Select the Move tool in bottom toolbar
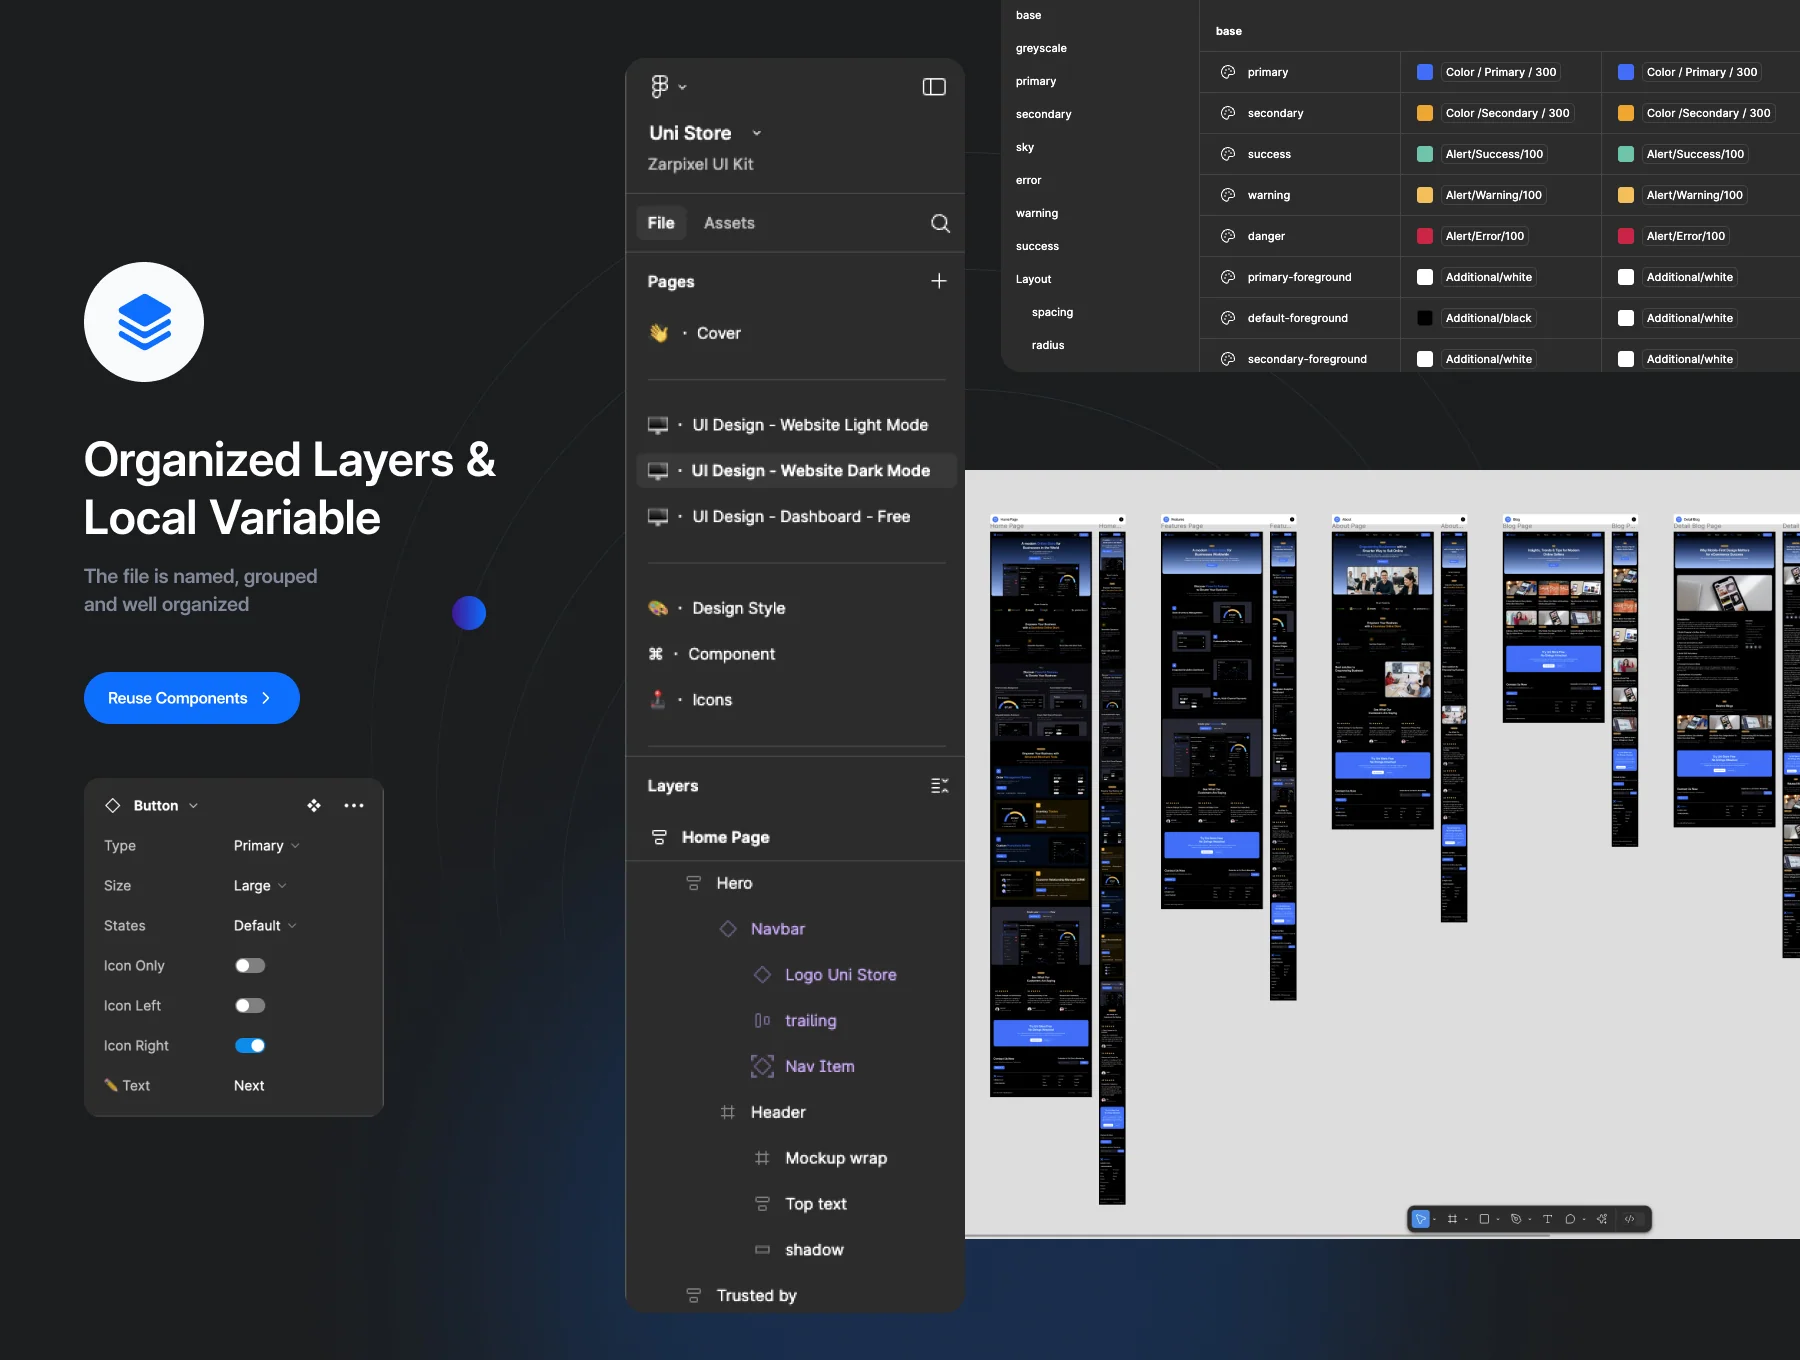Screen dimensions: 1800x1360 pos(1420,1219)
